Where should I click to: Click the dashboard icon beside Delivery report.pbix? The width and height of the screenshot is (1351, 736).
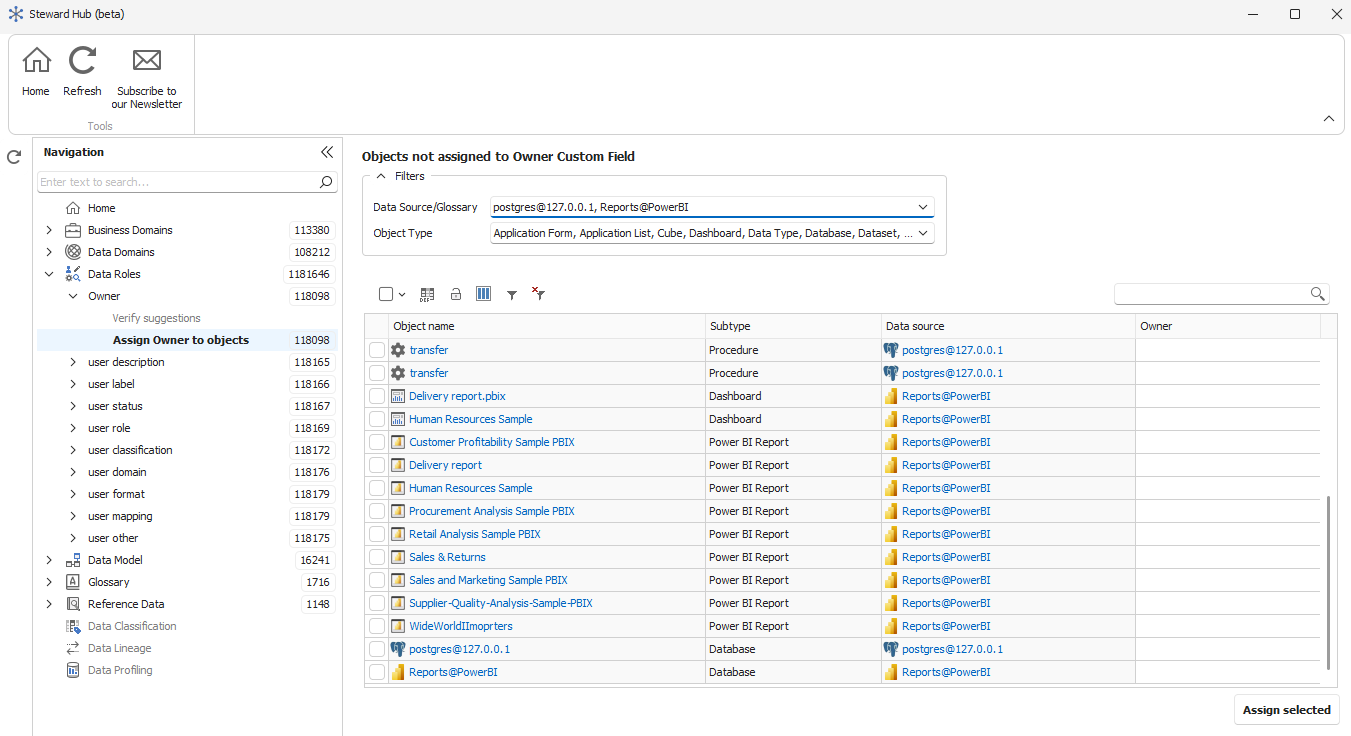pos(398,396)
